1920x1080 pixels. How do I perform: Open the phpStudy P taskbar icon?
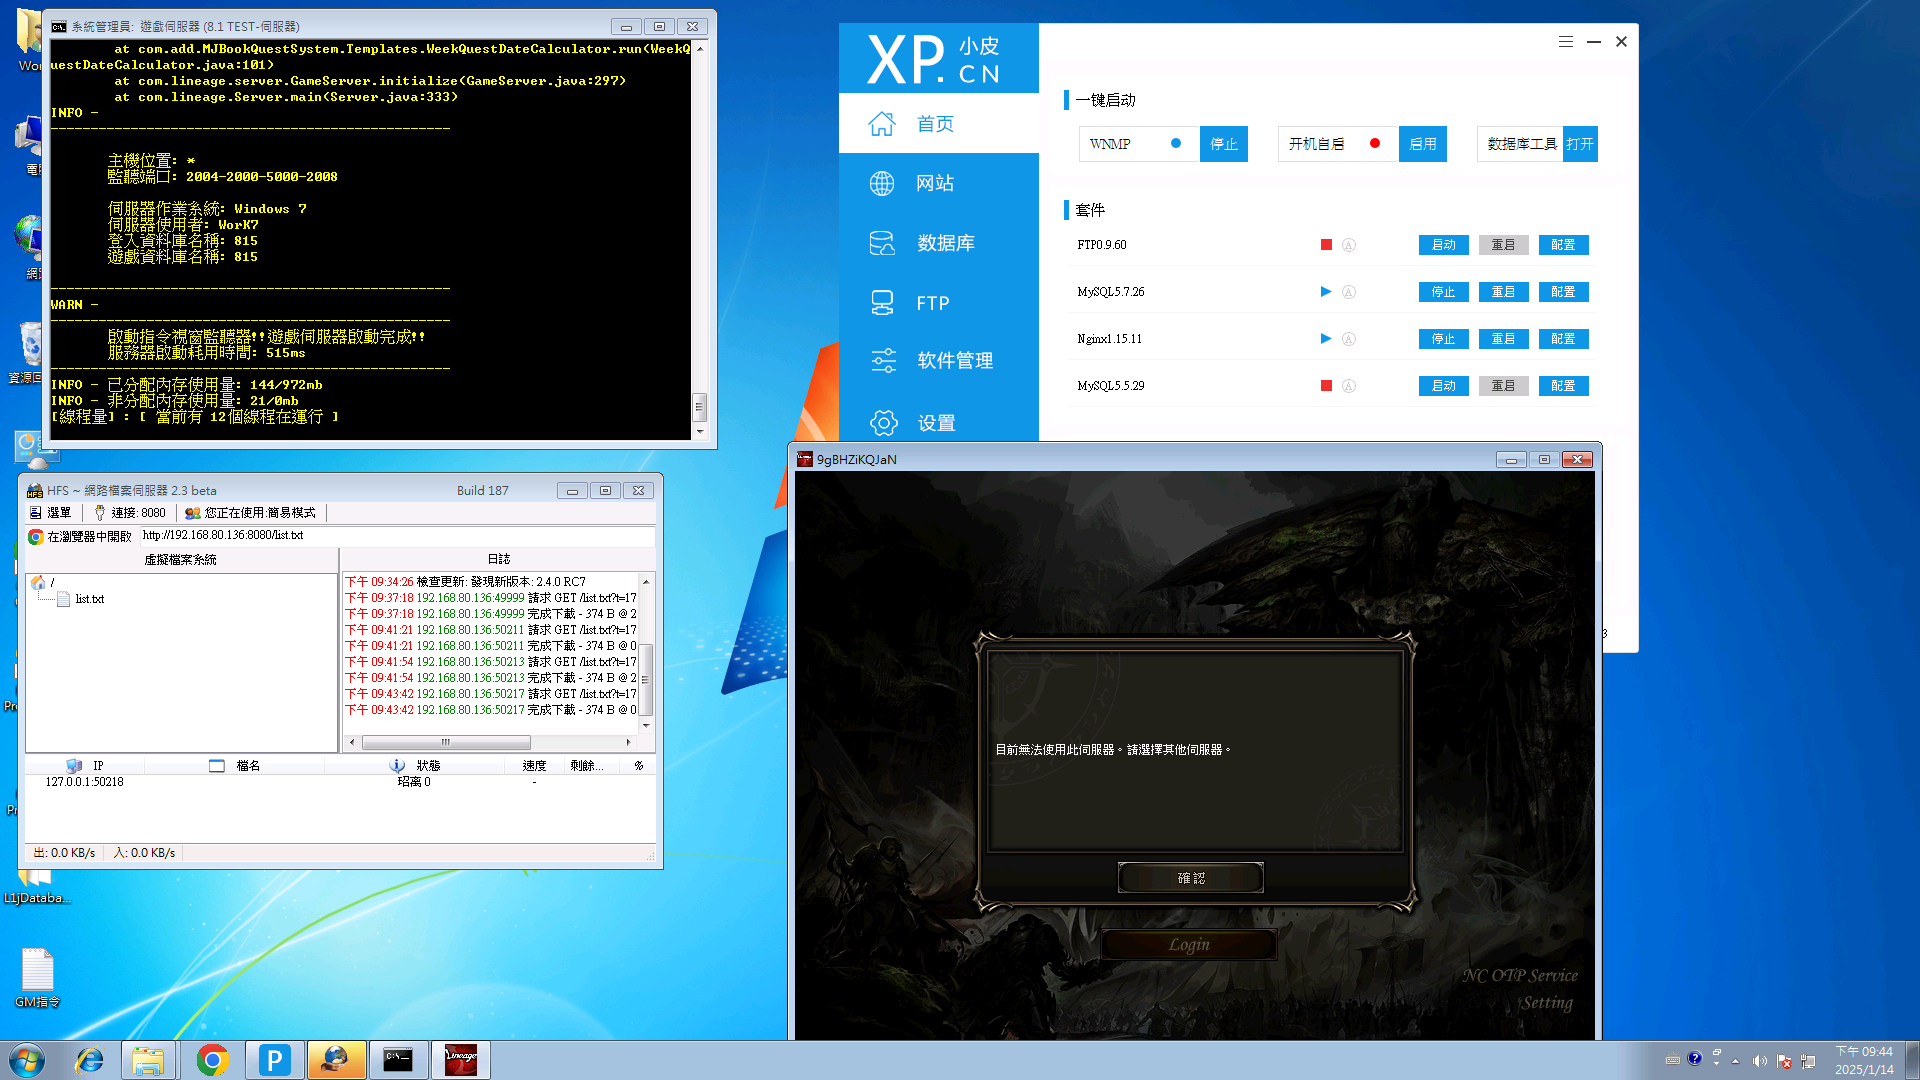point(274,1060)
